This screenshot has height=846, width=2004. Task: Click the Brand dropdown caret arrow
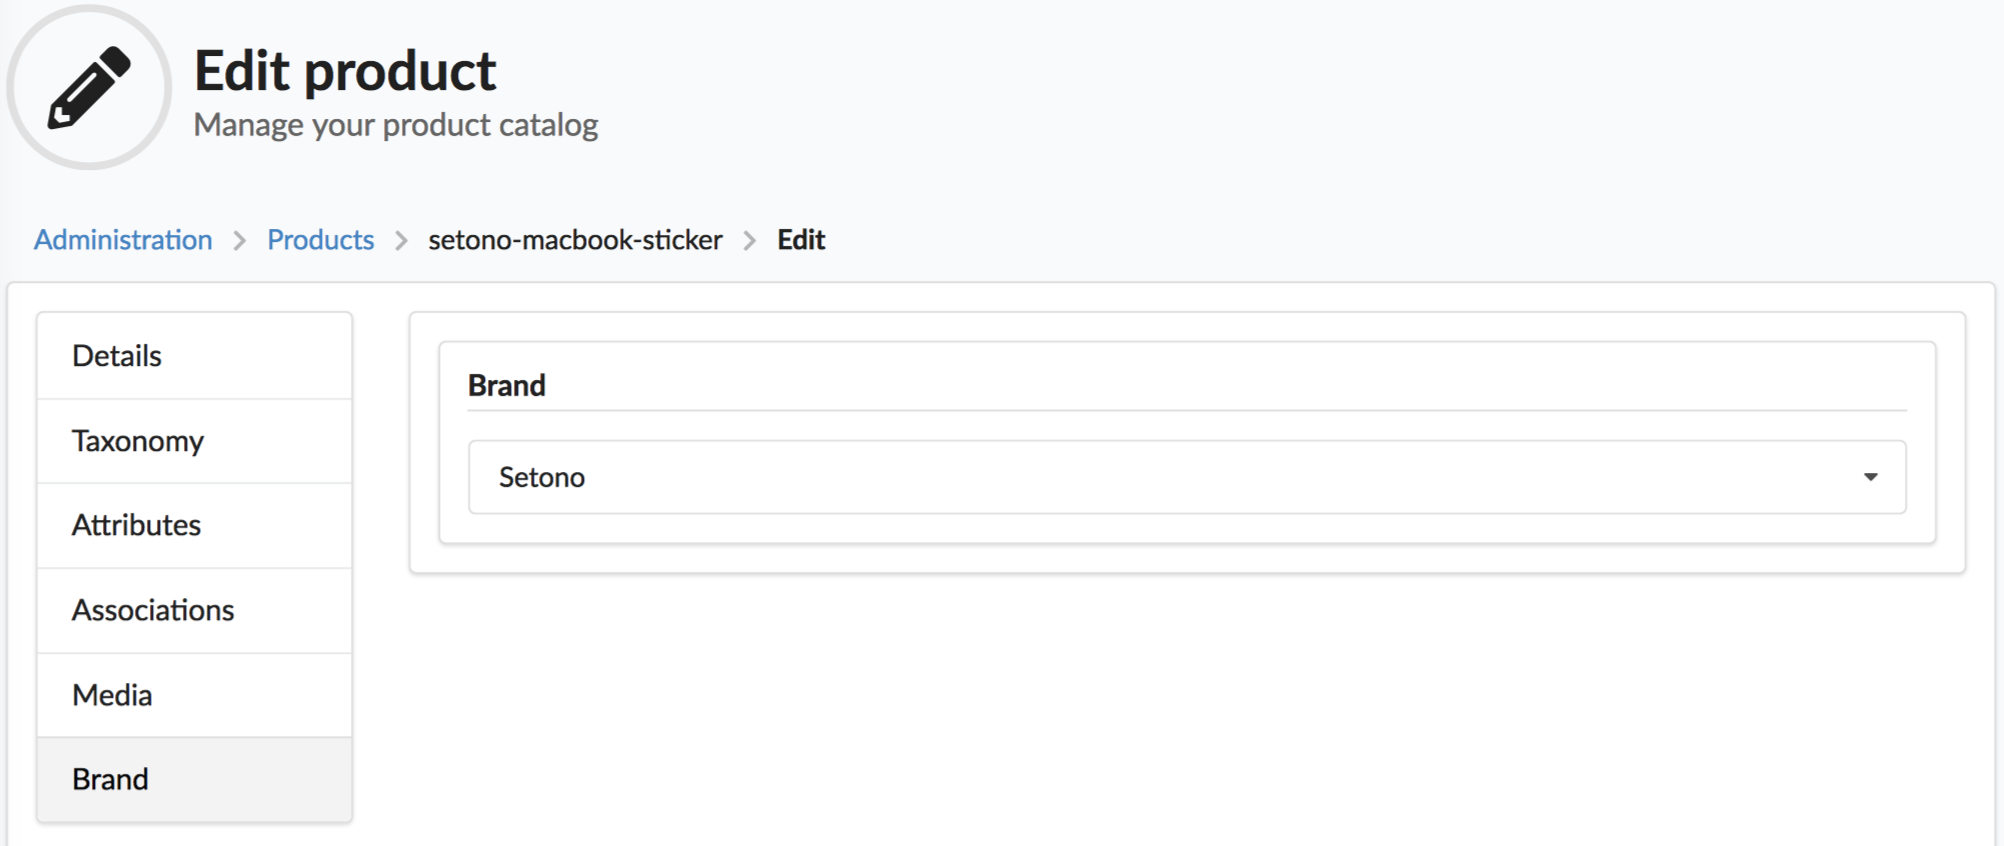1870,477
